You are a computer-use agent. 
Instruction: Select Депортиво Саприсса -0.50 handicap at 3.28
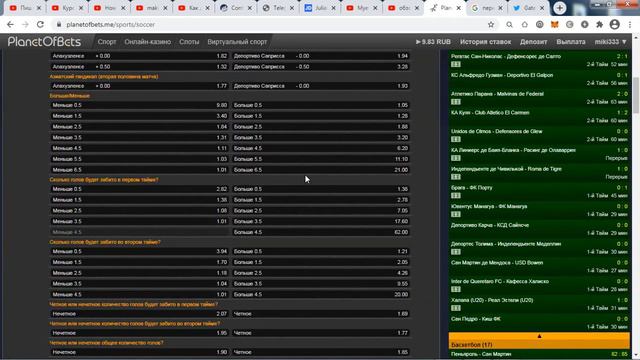point(321,67)
